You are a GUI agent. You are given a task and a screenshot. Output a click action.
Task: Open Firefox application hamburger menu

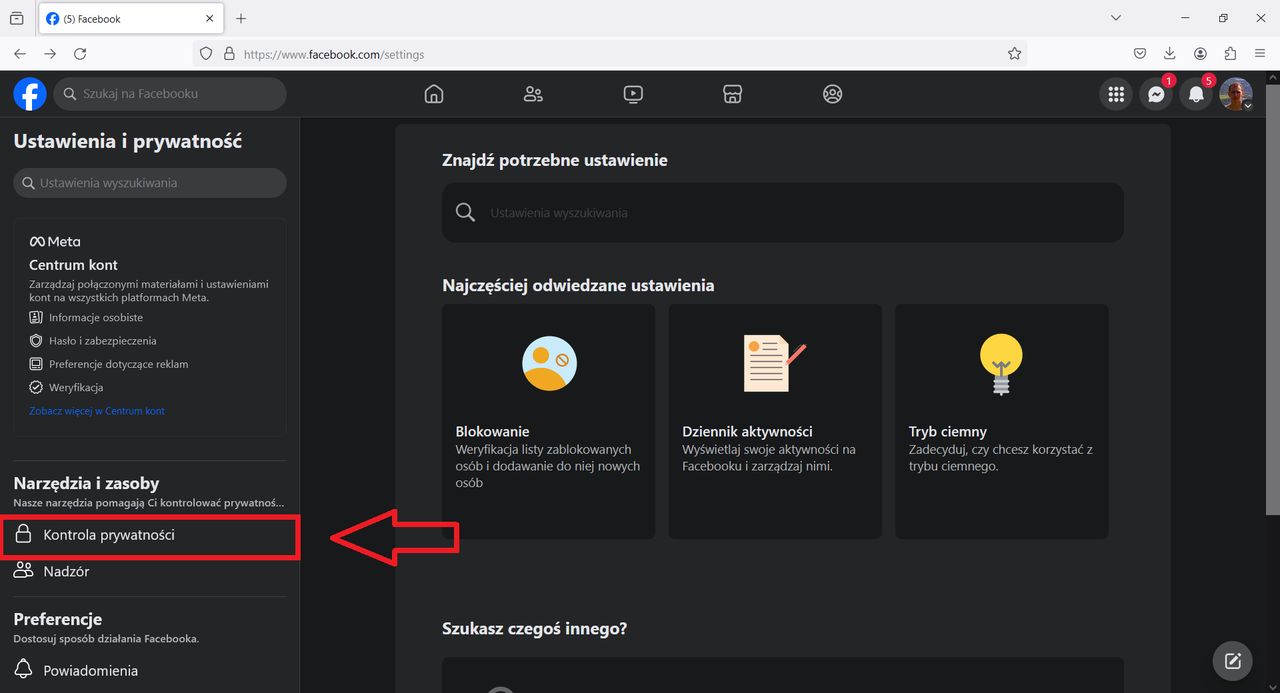coord(1260,54)
